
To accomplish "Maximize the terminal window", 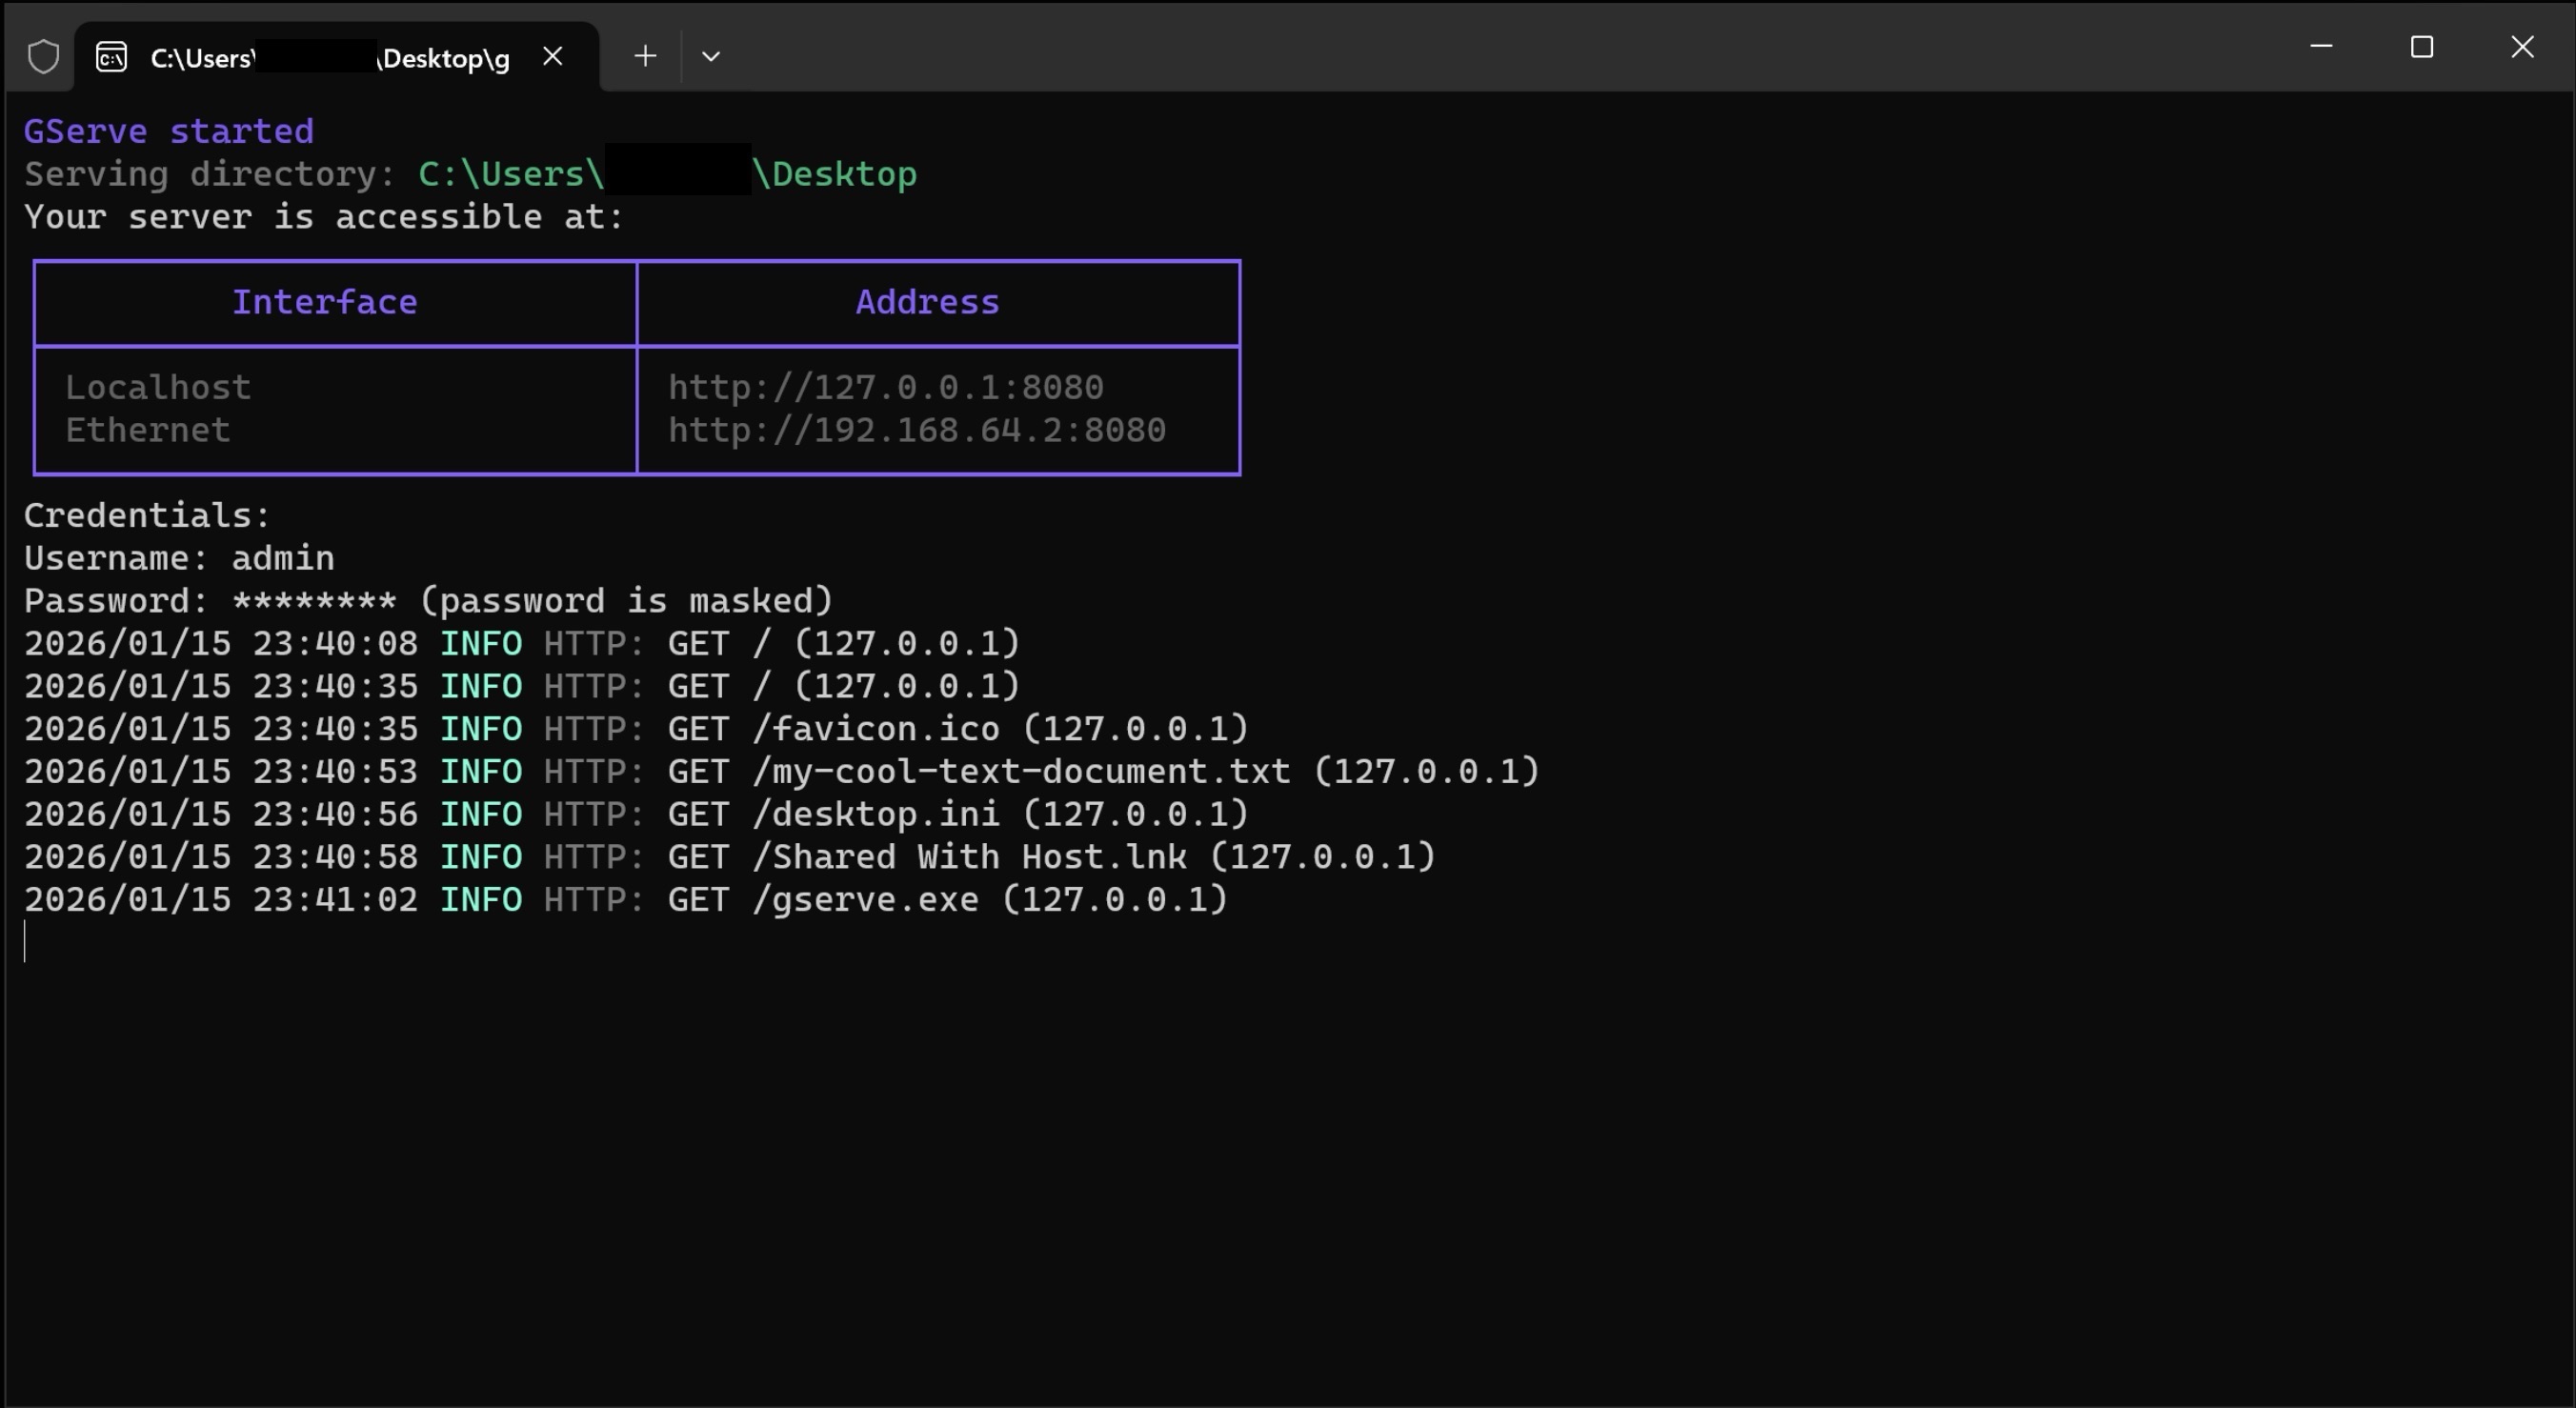I will (2421, 47).
